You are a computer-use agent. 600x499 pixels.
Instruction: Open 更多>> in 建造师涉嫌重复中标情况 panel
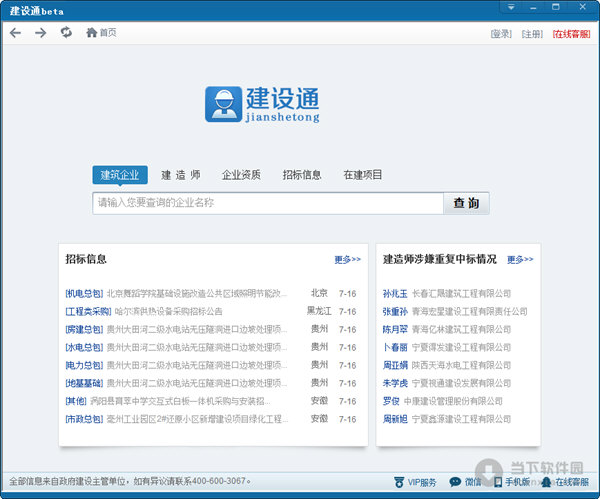(520, 259)
